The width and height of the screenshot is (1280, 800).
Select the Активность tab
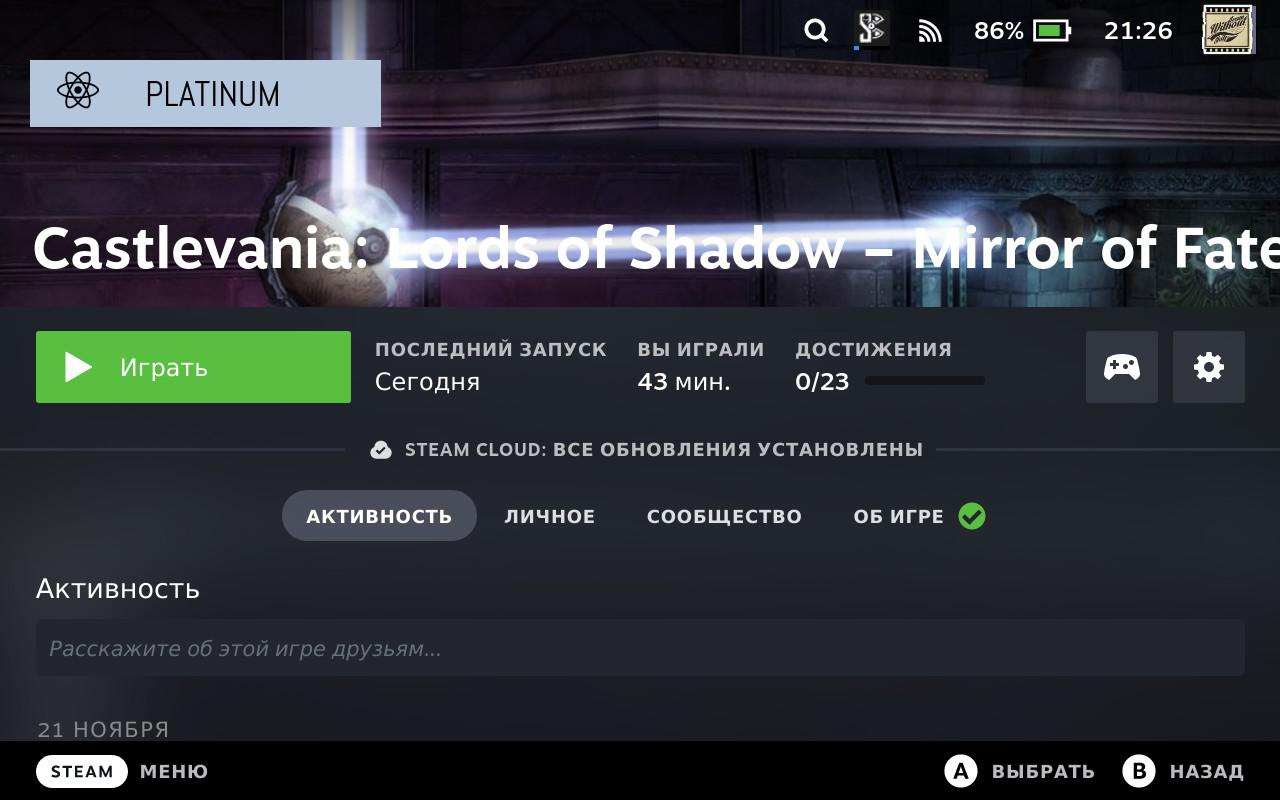pos(379,516)
